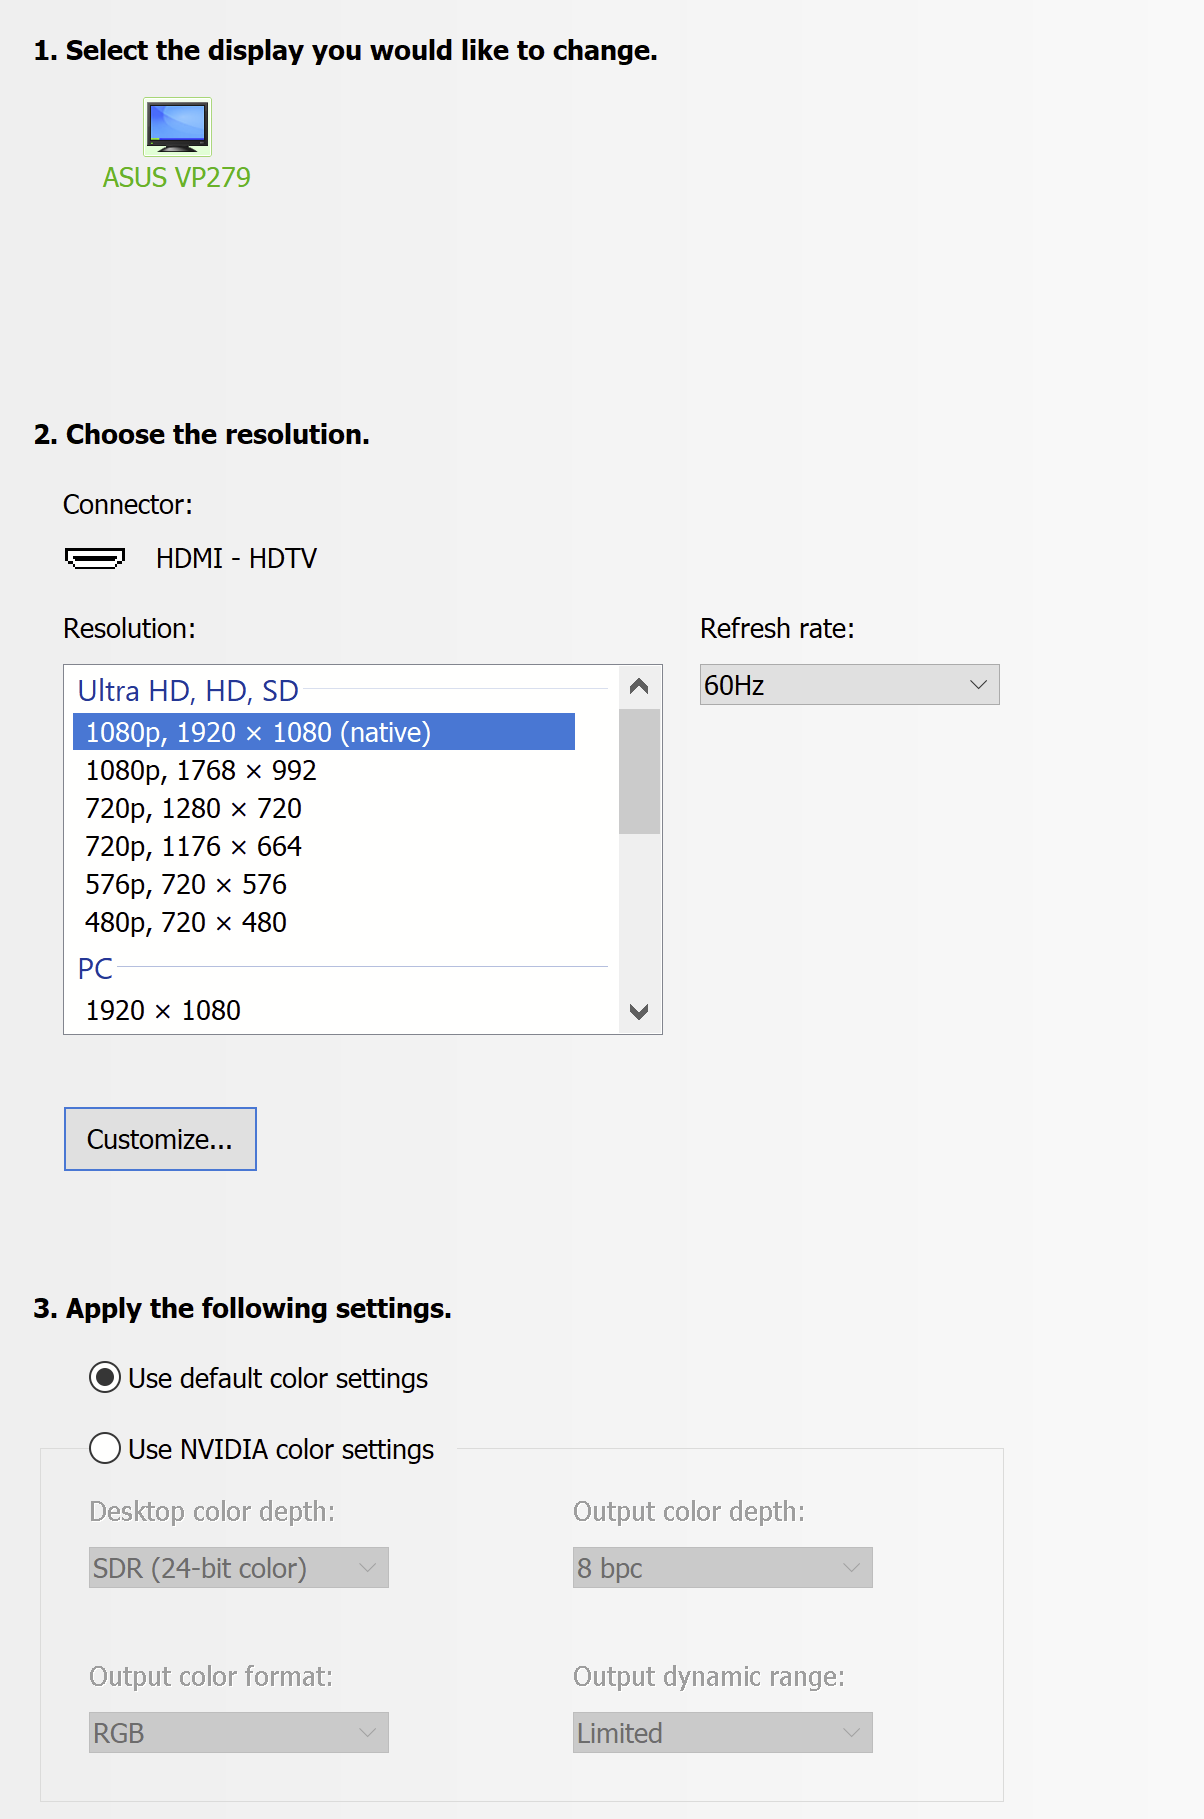Screen dimensions: 1204x1819
Task: Select the ASUS VP279 monitor icon
Action: [177, 127]
